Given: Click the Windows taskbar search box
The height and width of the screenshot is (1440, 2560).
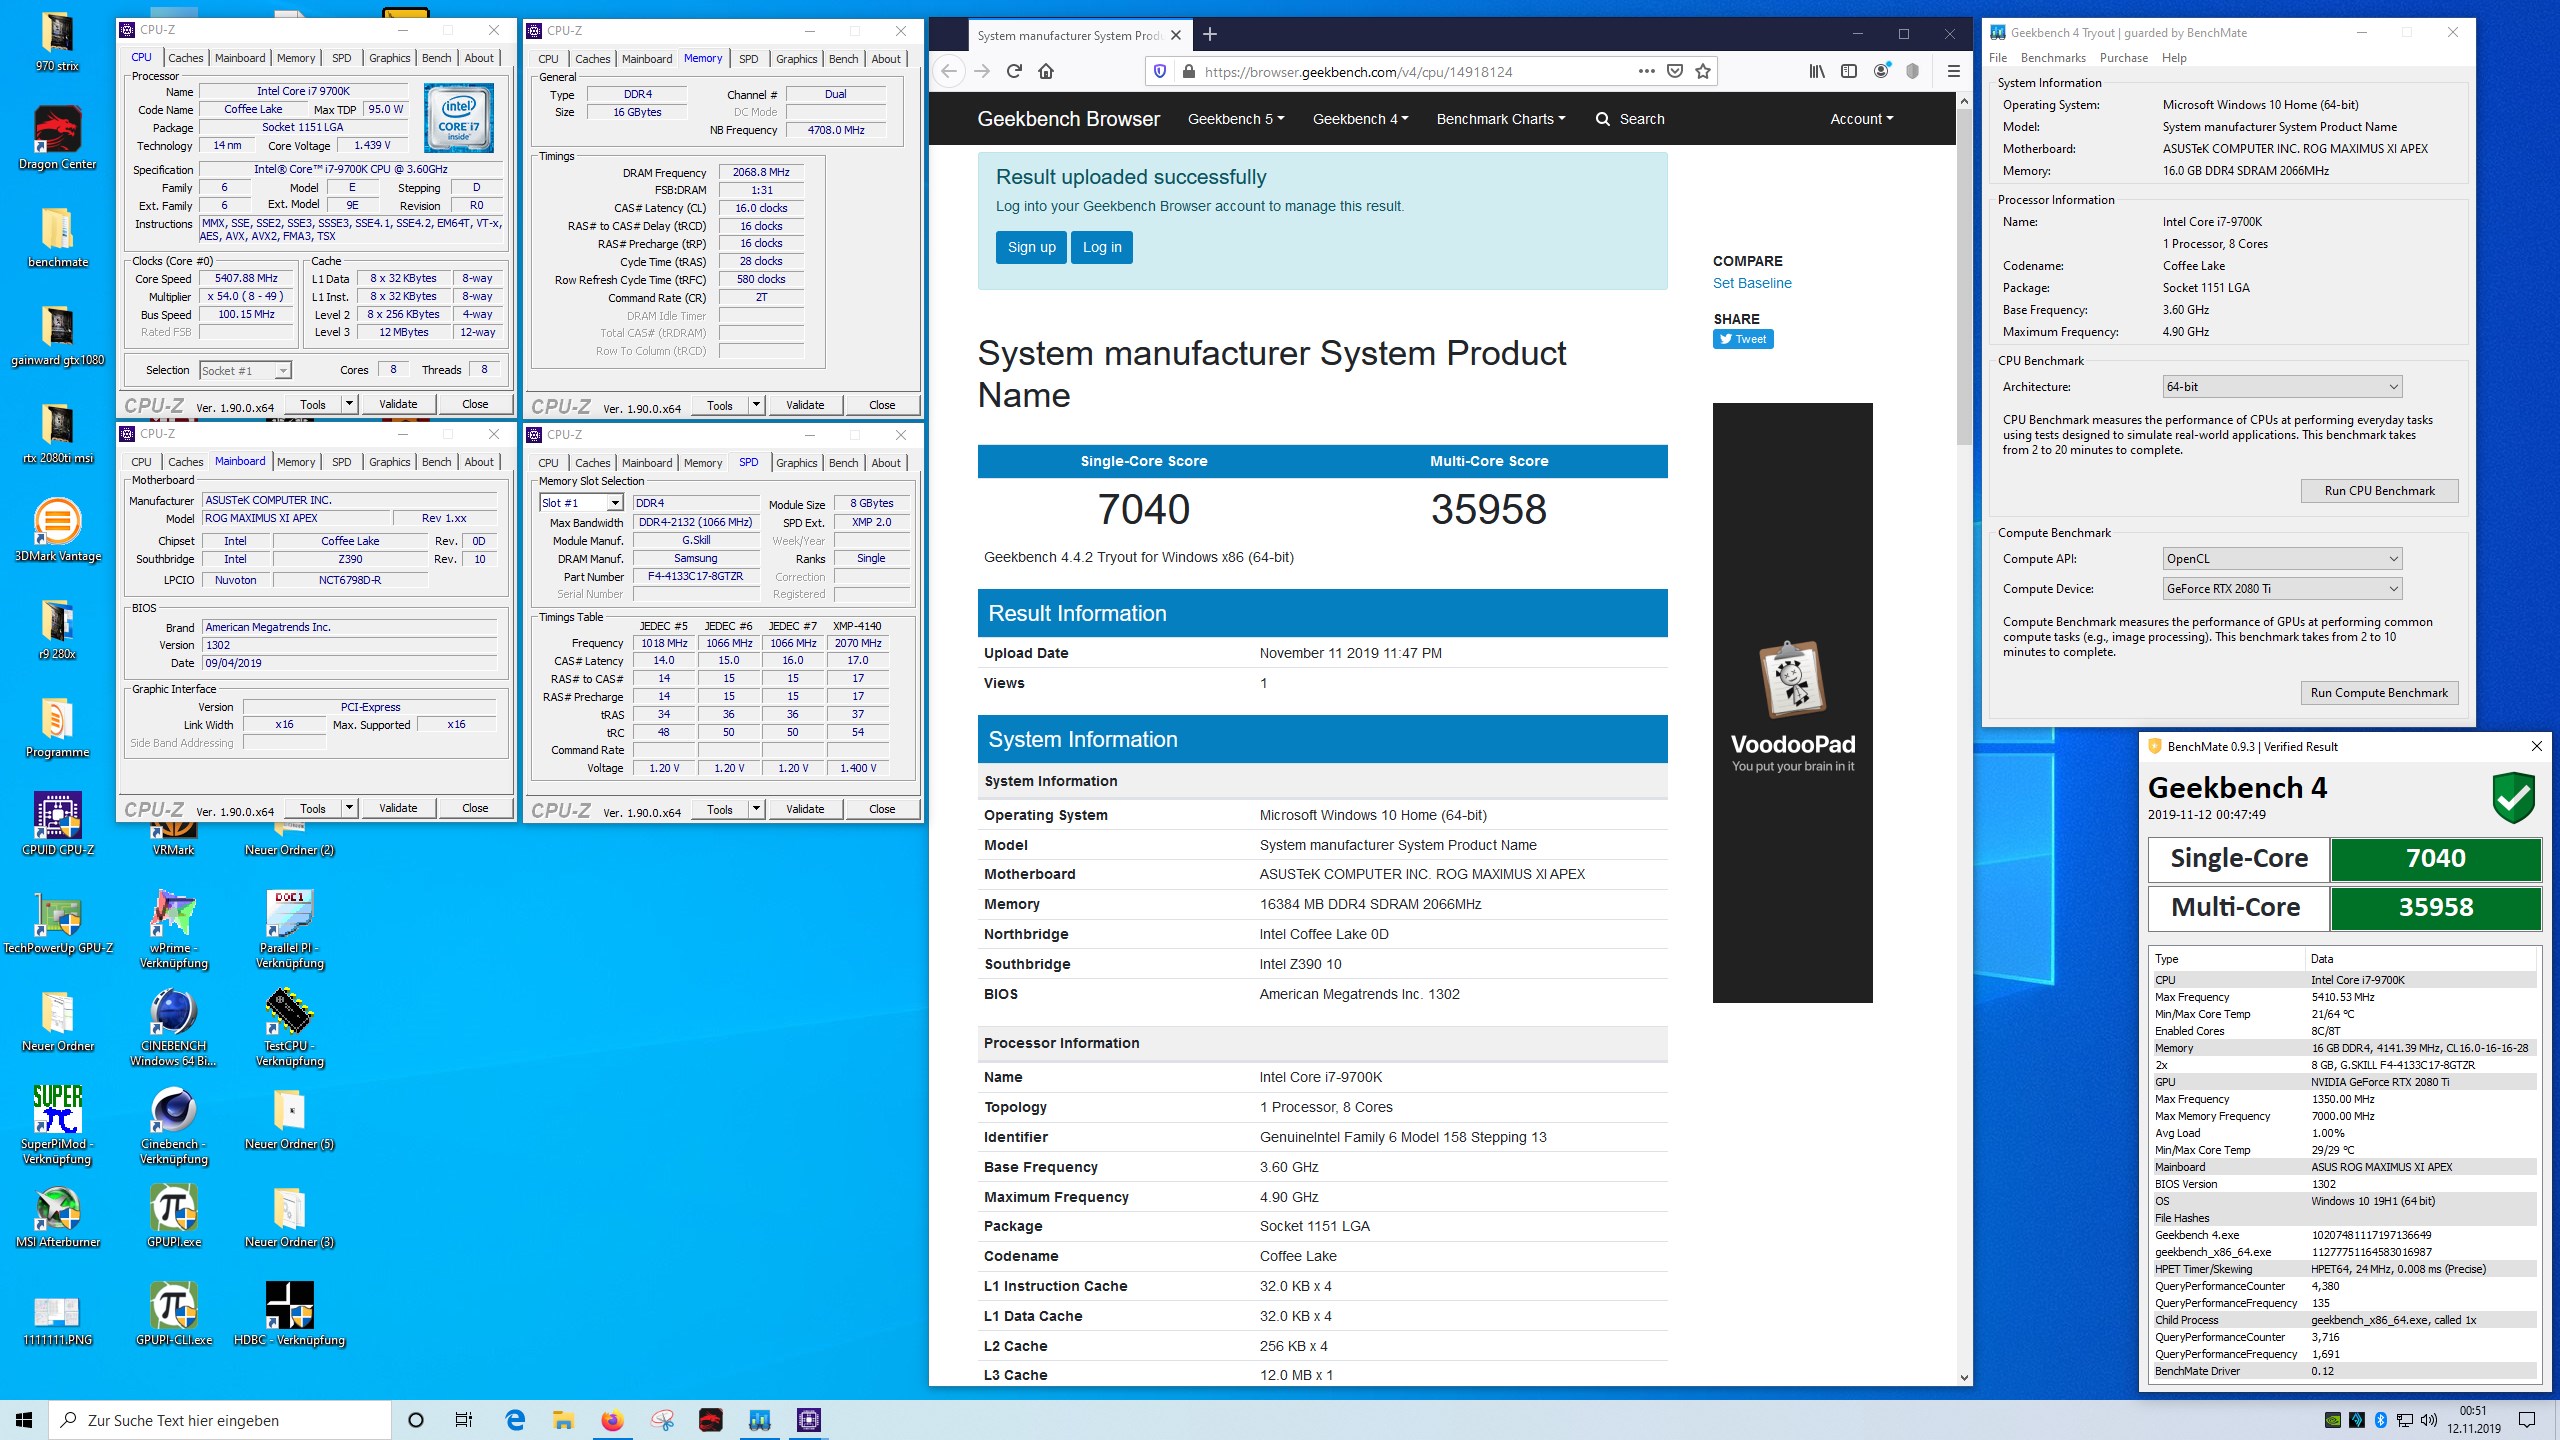Looking at the screenshot, I should pyautogui.click(x=220, y=1420).
